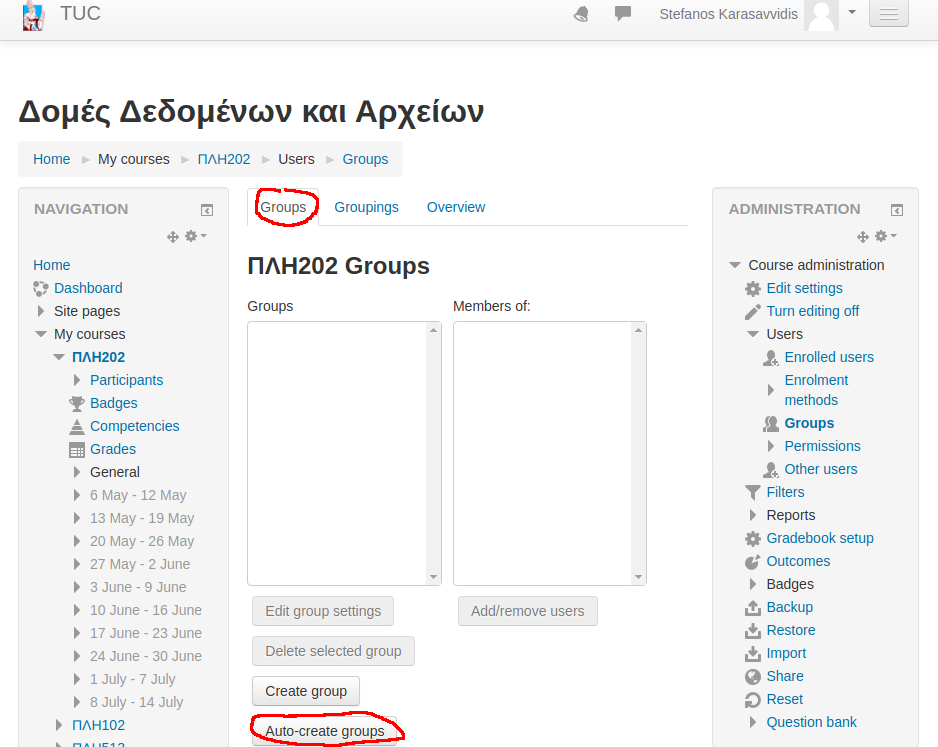Hide the Navigation block using its dock icon
The width and height of the screenshot is (938, 747).
[206, 210]
